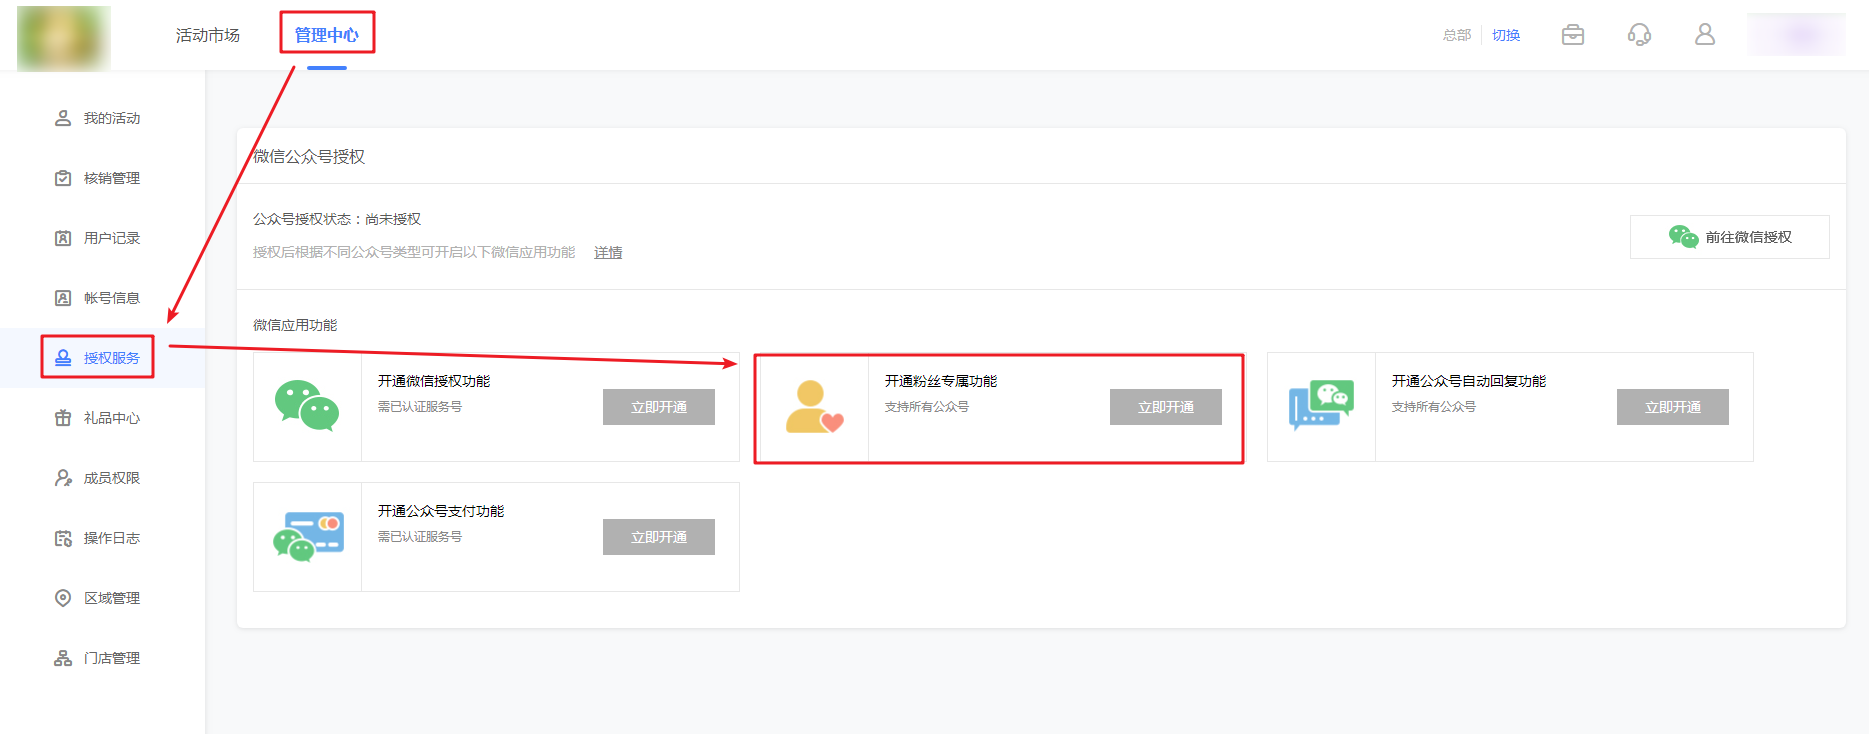The height and width of the screenshot is (734, 1869).
Task: Click the 成员权限 sidebar icon
Action: pos(63,478)
